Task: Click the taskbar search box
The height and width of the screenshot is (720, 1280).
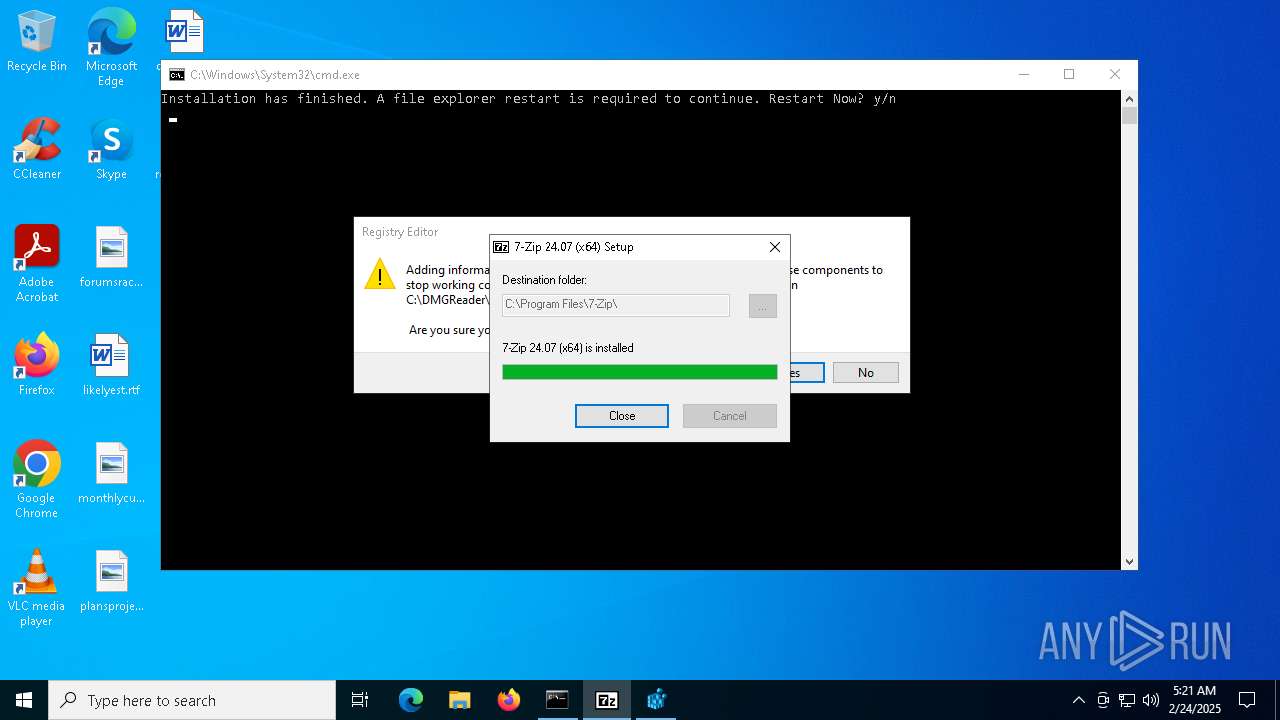Action: [x=192, y=700]
